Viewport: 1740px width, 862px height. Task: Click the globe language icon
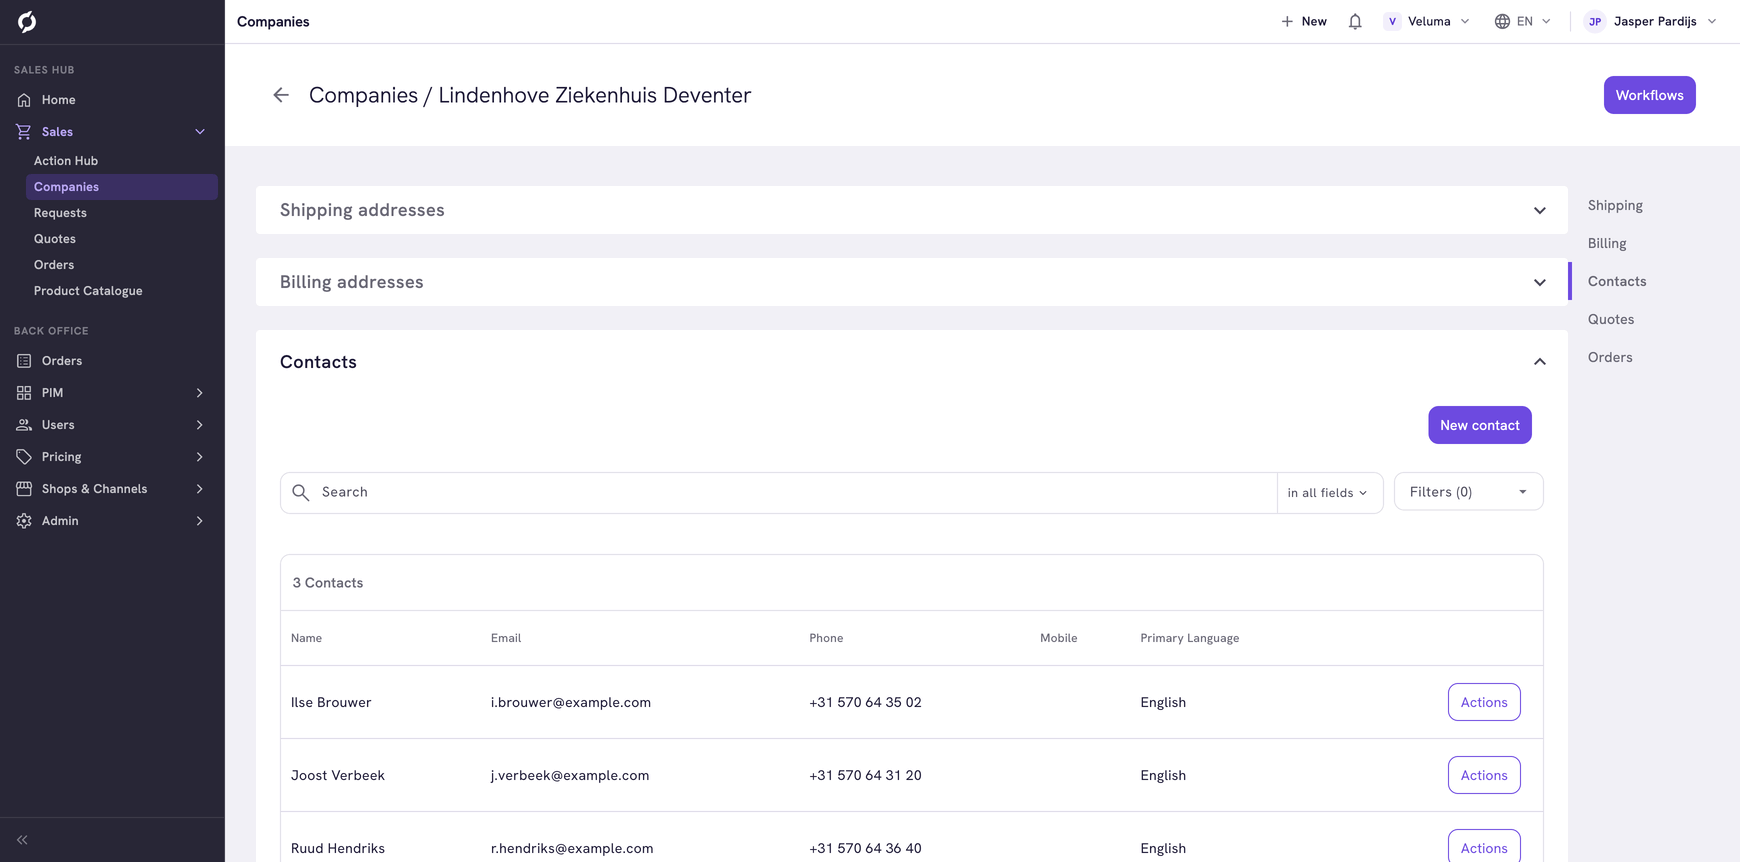click(x=1502, y=21)
